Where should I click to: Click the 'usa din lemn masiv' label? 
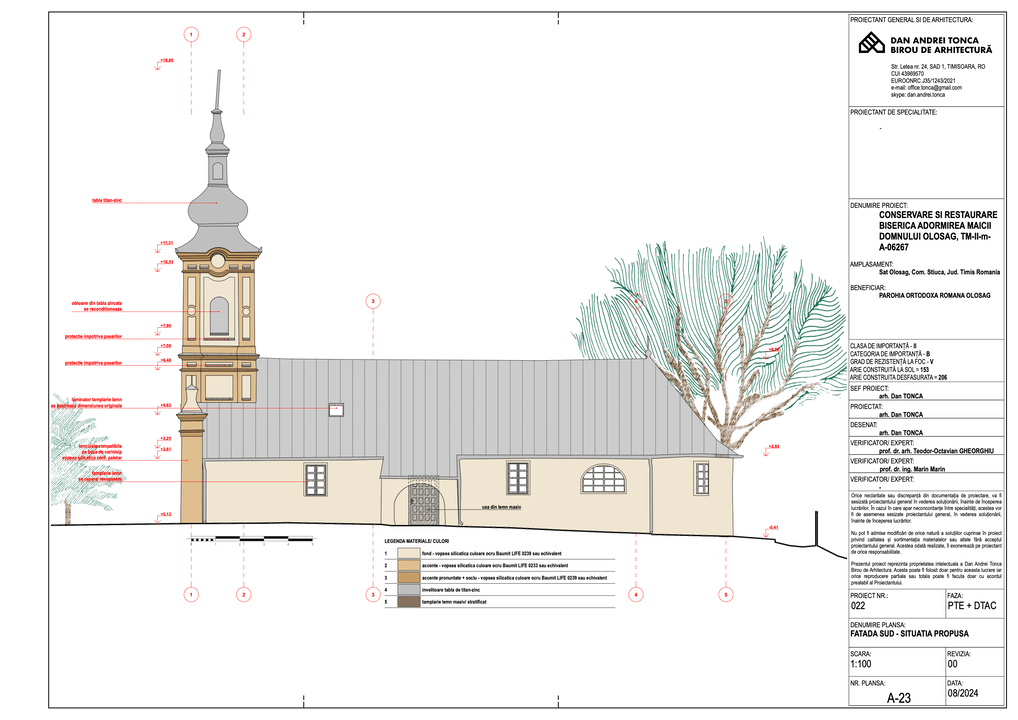click(x=501, y=508)
